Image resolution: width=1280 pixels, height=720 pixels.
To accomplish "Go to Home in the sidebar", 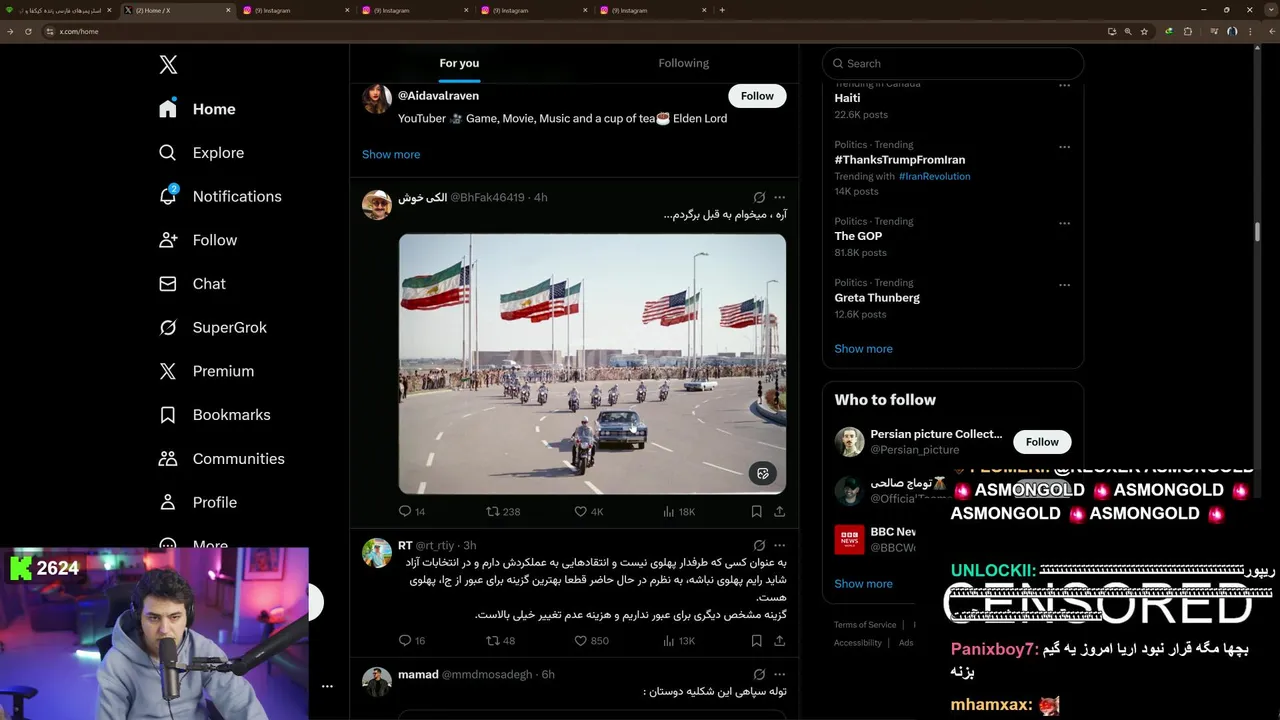I will [198, 109].
